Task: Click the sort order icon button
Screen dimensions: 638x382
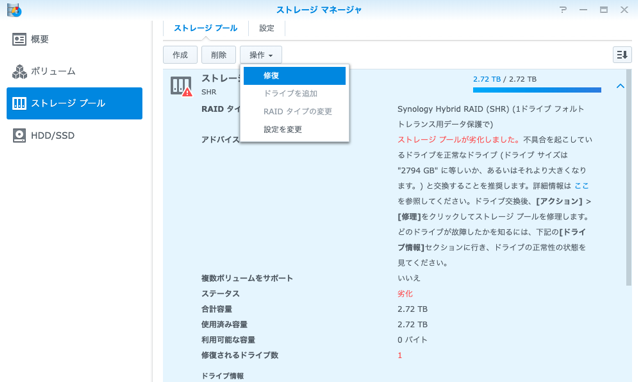Action: pos(622,55)
